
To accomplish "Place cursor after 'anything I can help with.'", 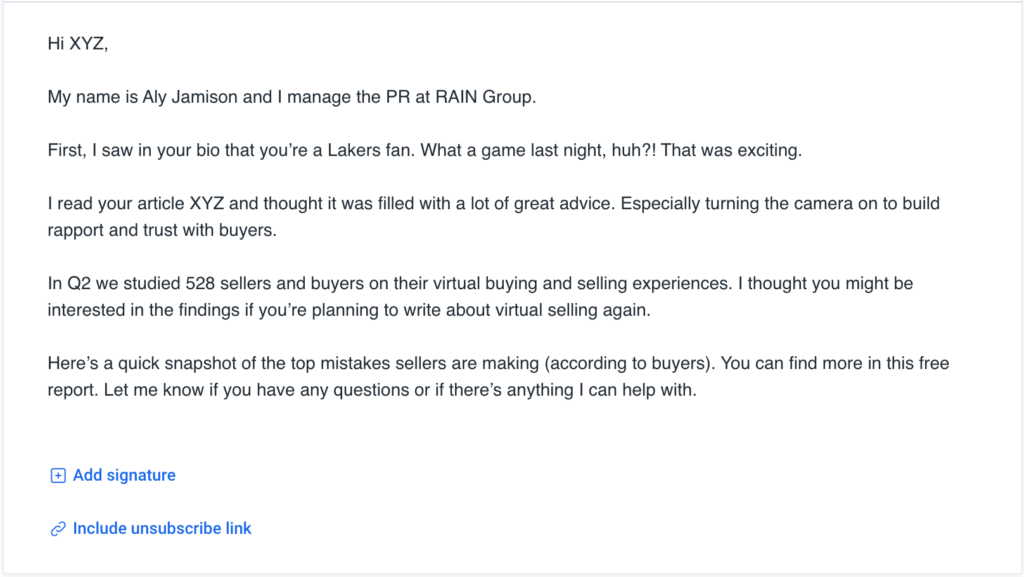I will [697, 390].
